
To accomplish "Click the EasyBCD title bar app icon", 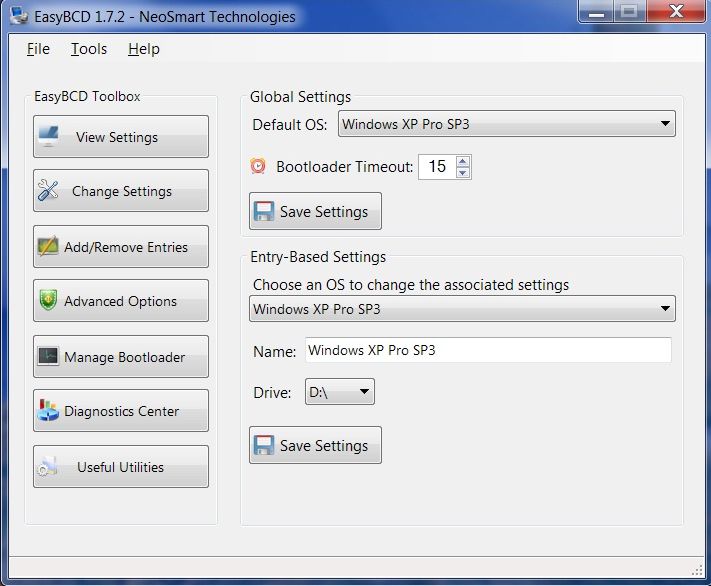I will 19,16.
